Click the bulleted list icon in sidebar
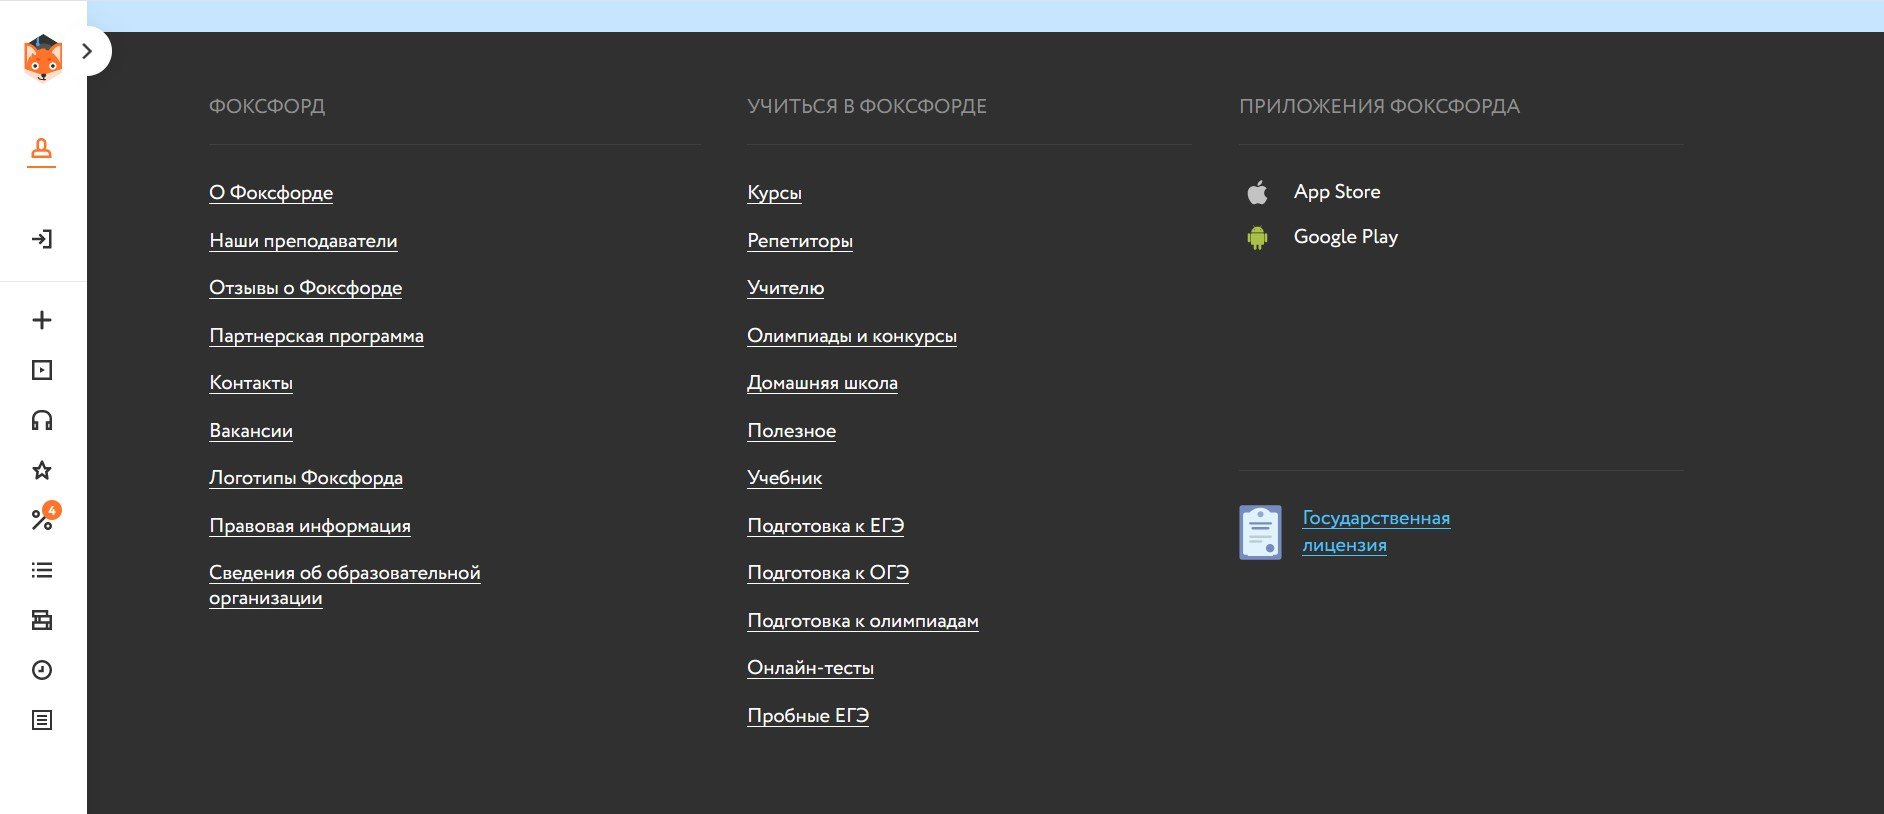Viewport: 1884px width, 814px height. pos(42,570)
